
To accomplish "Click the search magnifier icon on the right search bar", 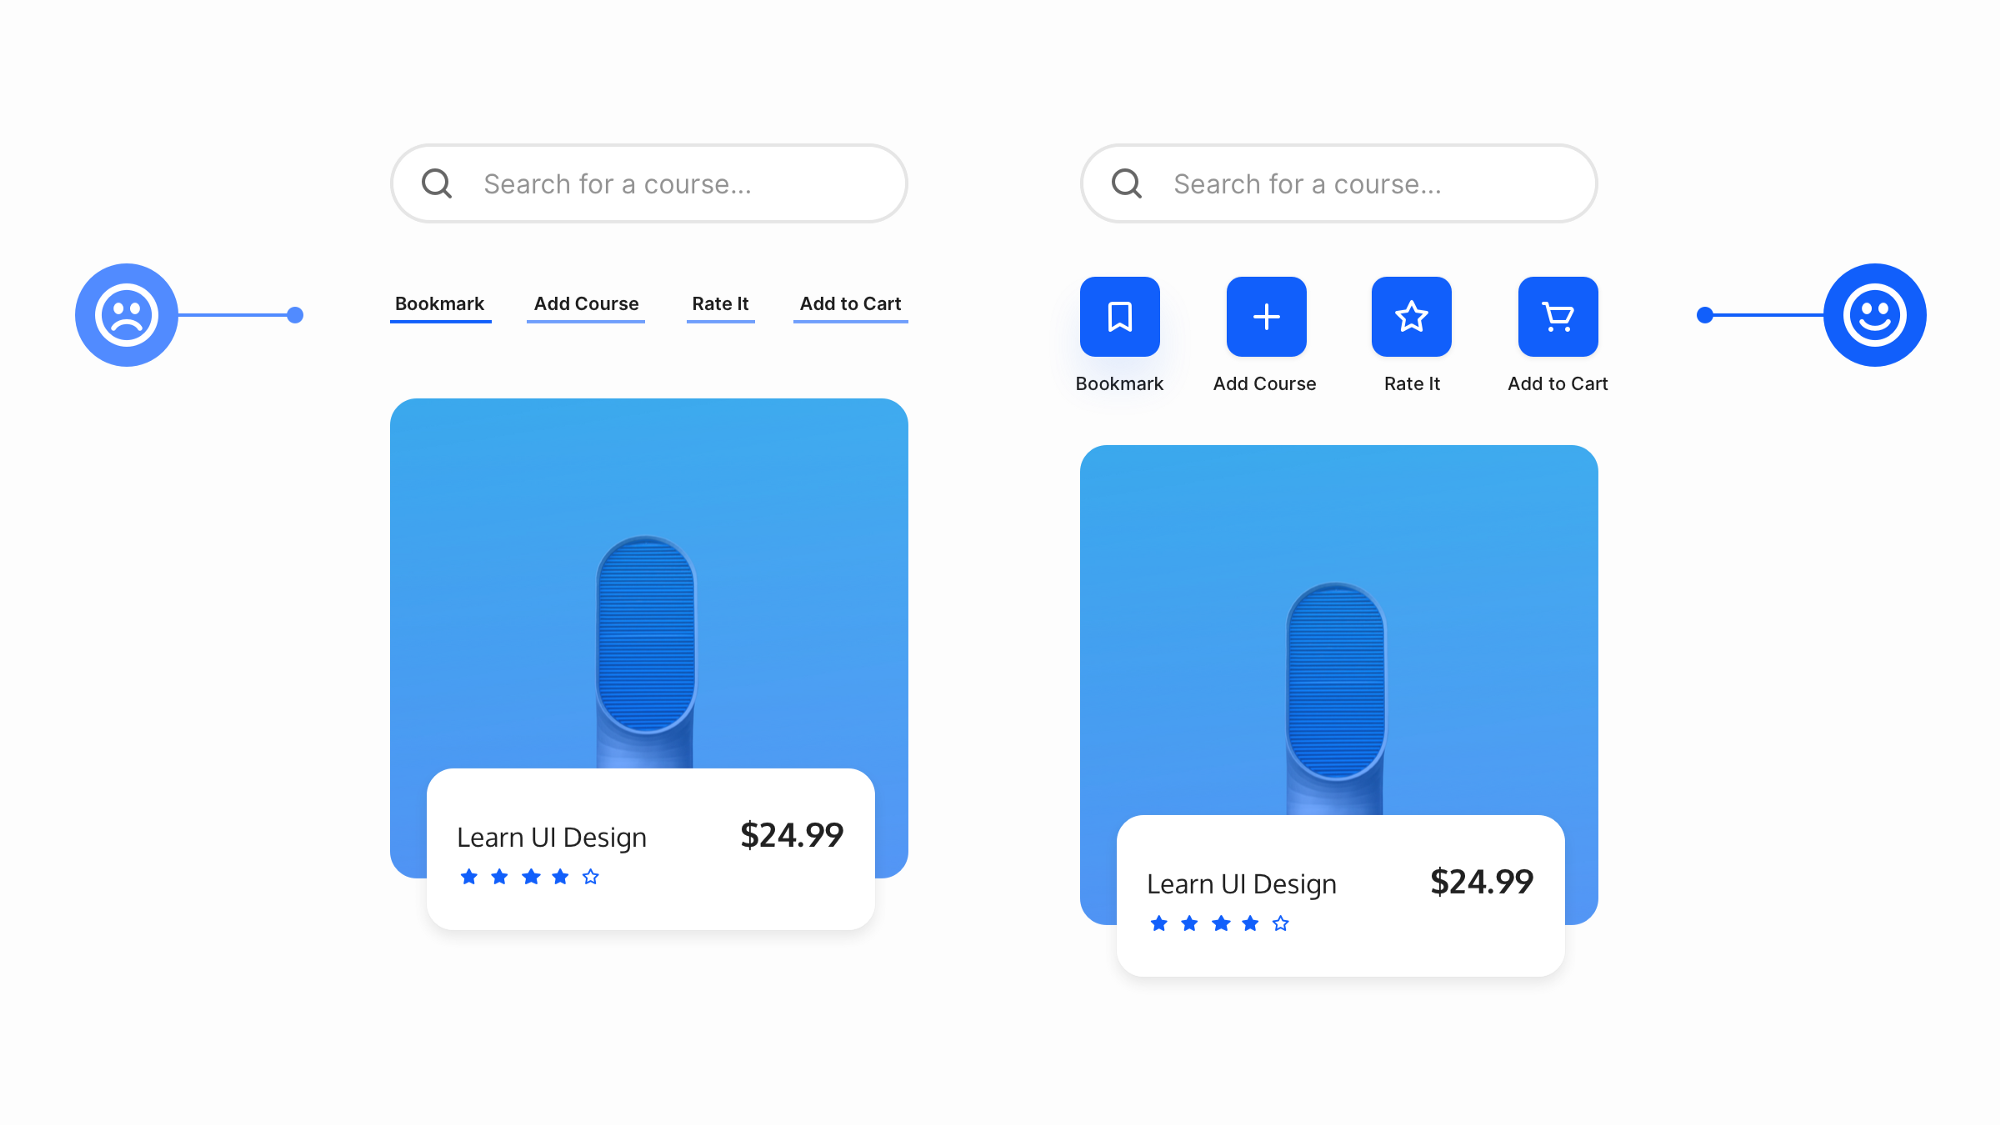I will click(x=1126, y=183).
